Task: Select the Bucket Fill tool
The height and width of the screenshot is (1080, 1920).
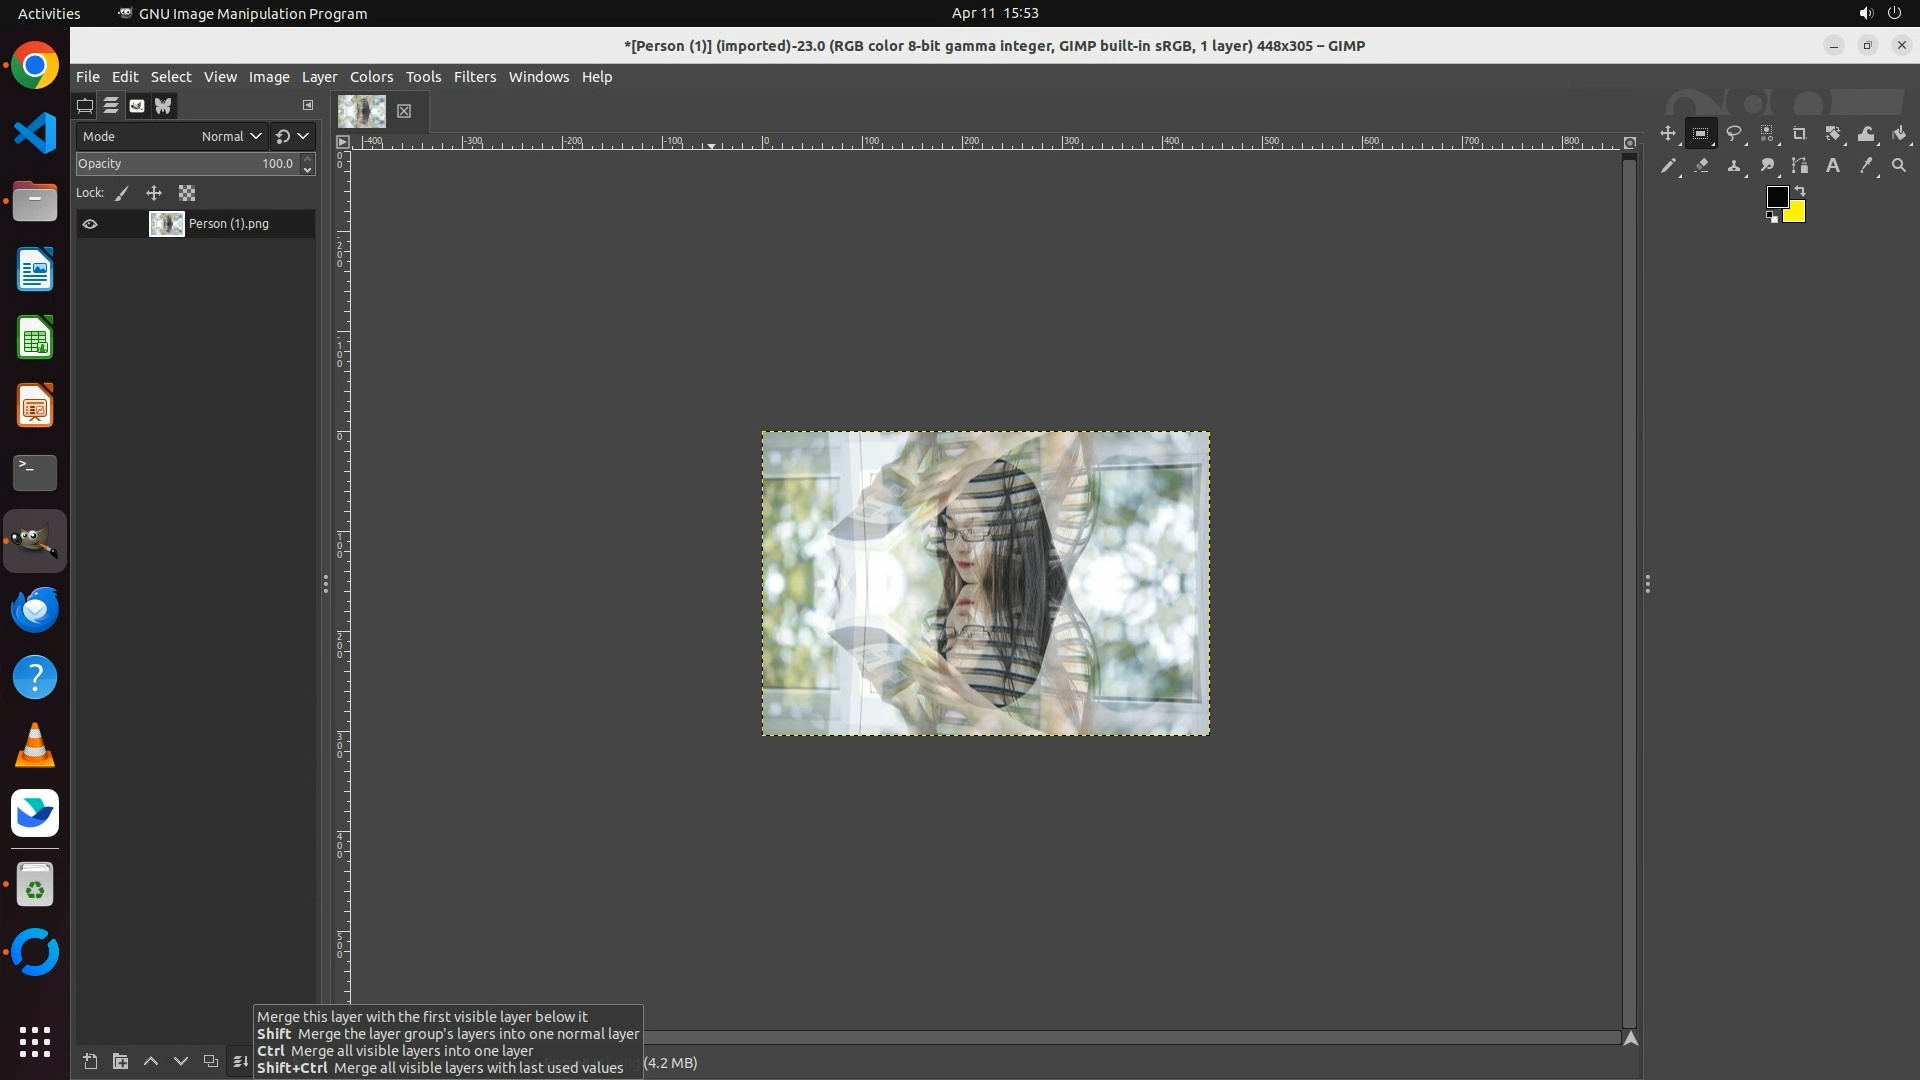Action: tap(1900, 133)
